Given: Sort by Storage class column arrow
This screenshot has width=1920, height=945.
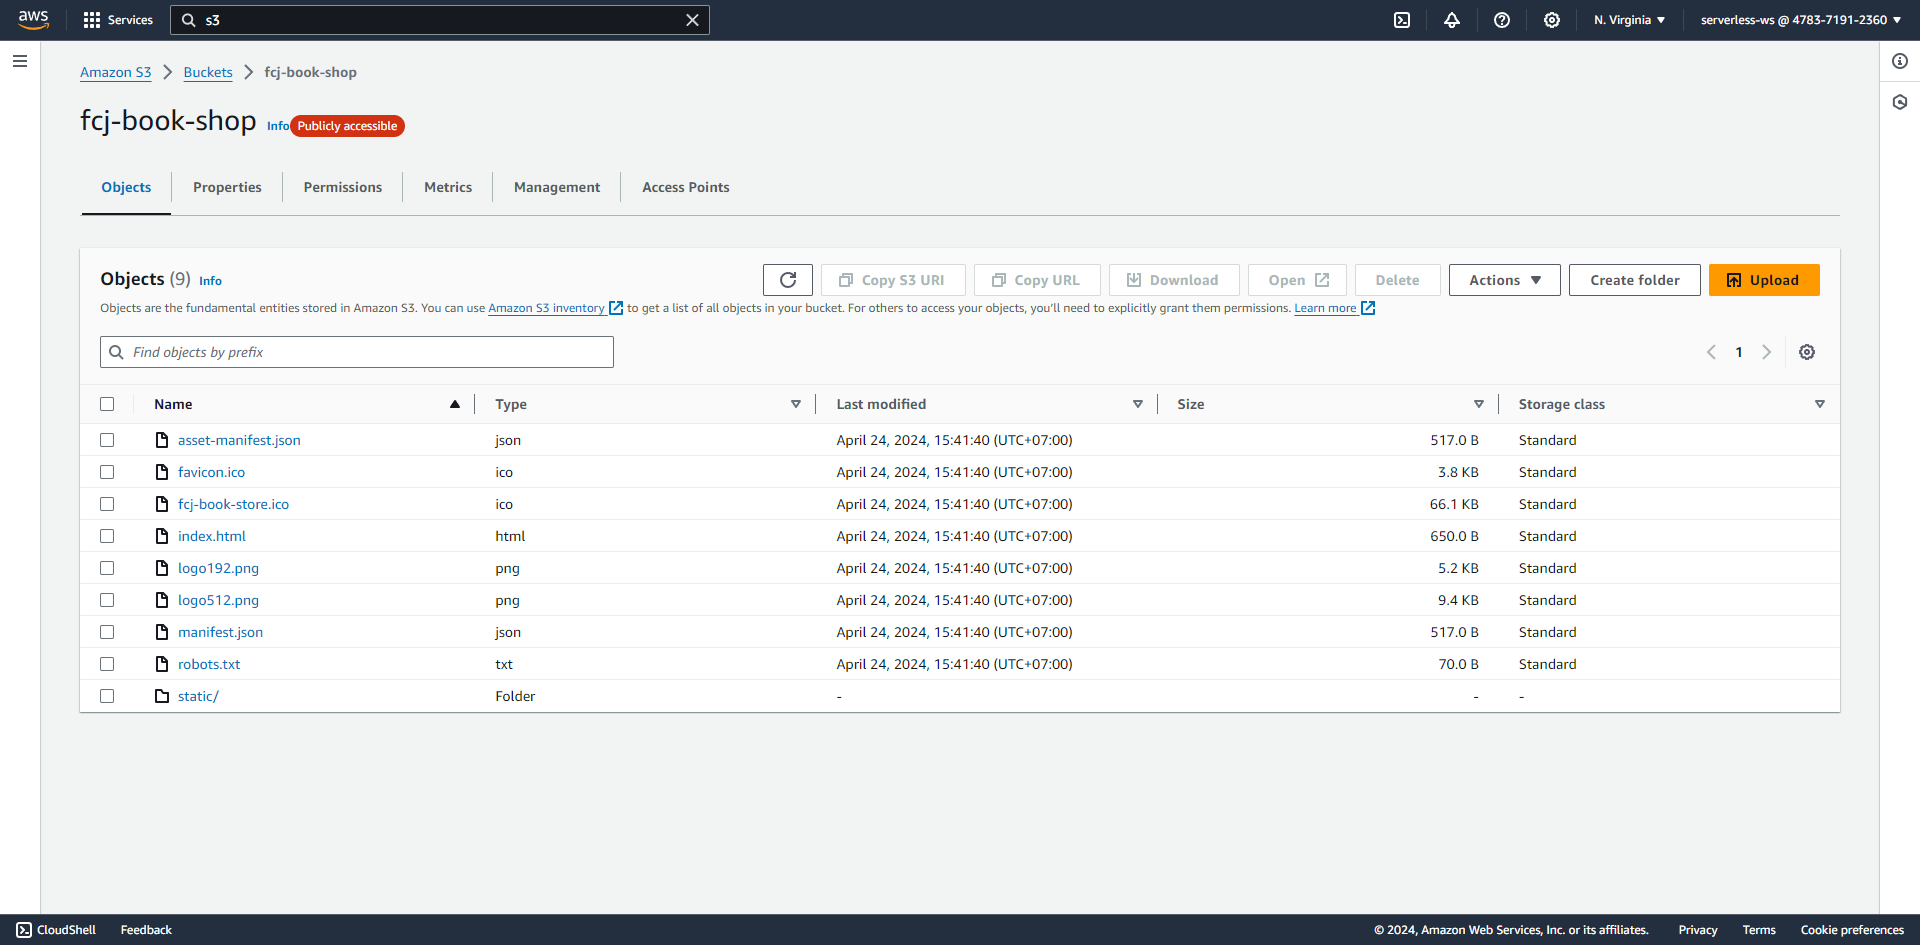Looking at the screenshot, I should 1820,404.
